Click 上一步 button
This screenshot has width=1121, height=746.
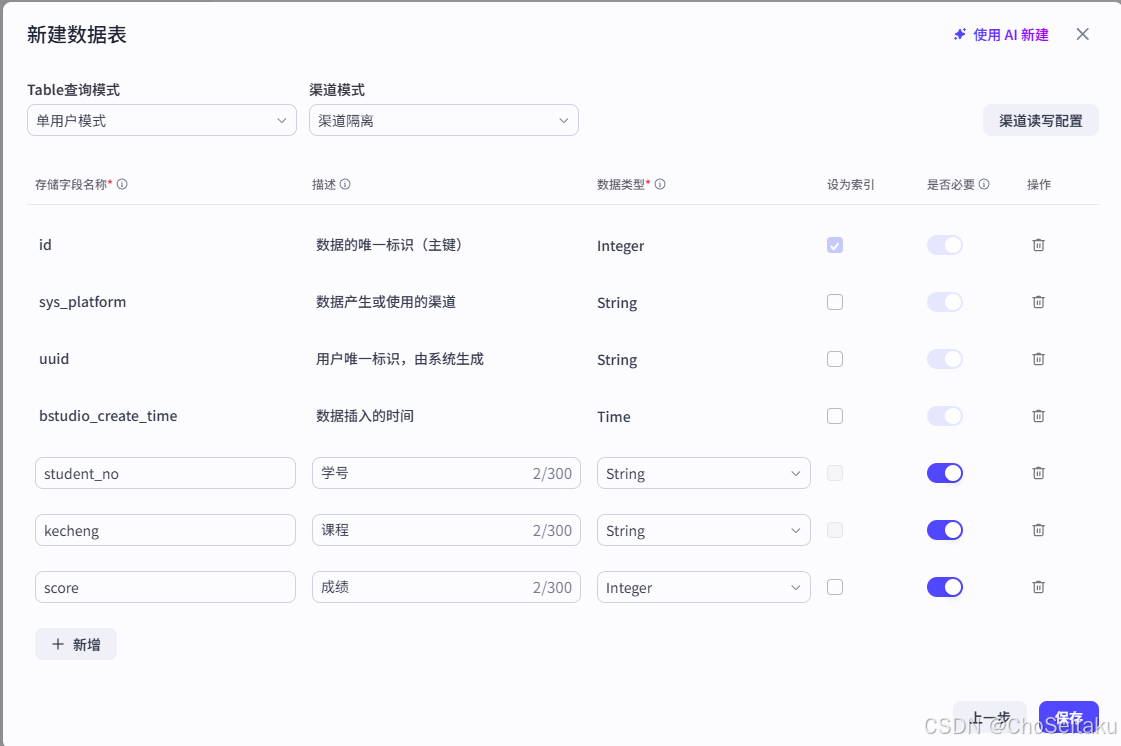click(989, 717)
